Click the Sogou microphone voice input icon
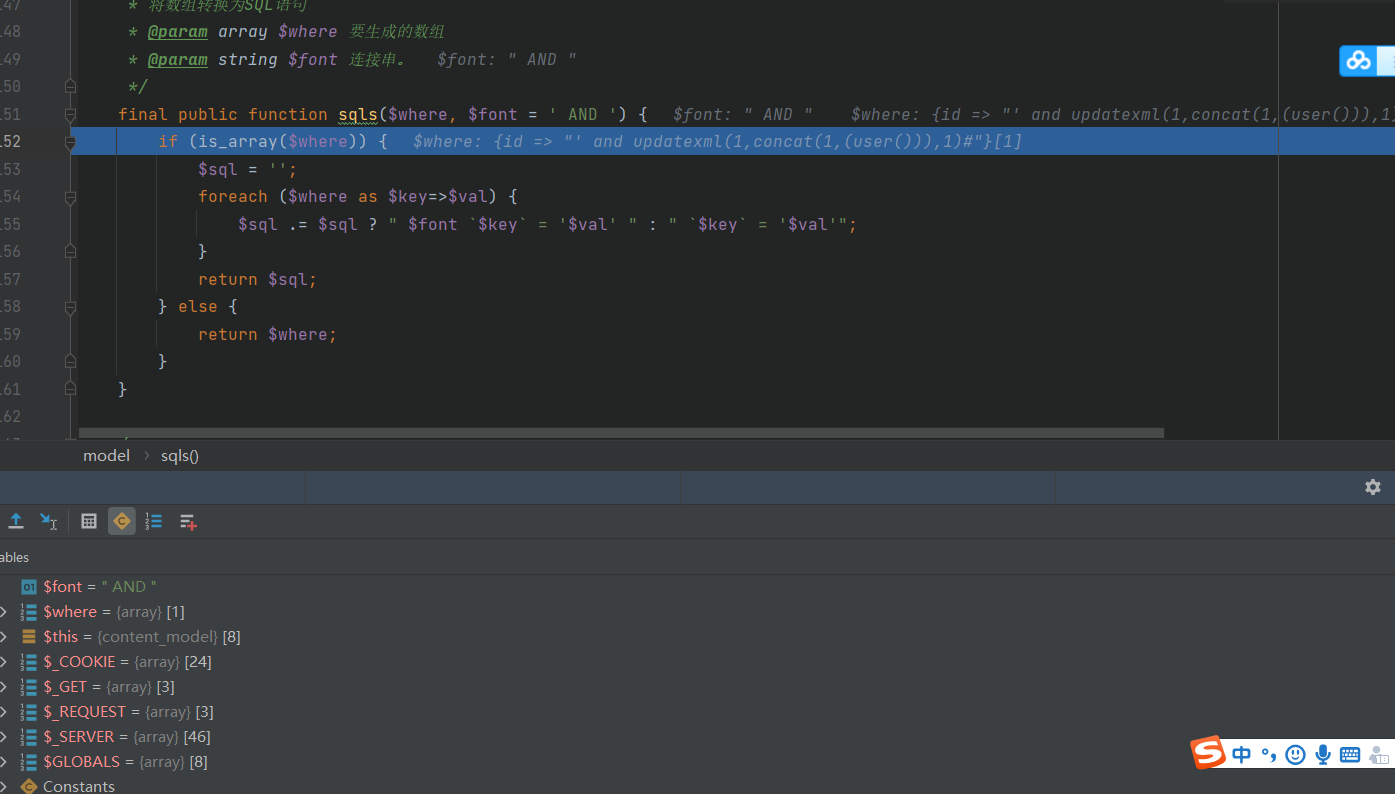The image size is (1395, 794). pos(1322,755)
